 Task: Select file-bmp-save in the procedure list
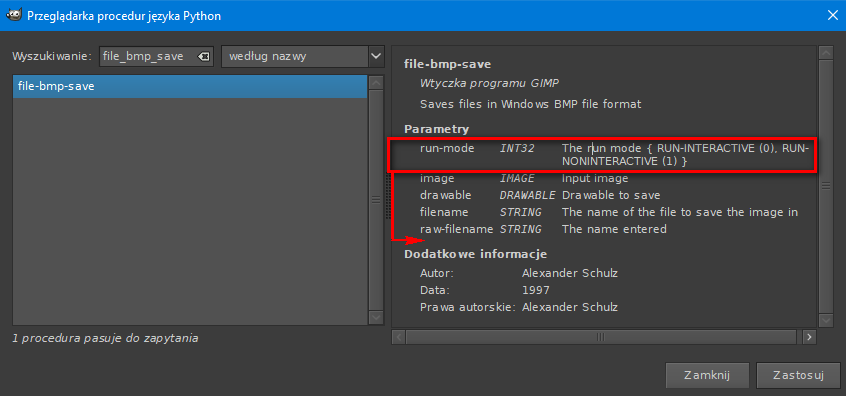[189, 86]
